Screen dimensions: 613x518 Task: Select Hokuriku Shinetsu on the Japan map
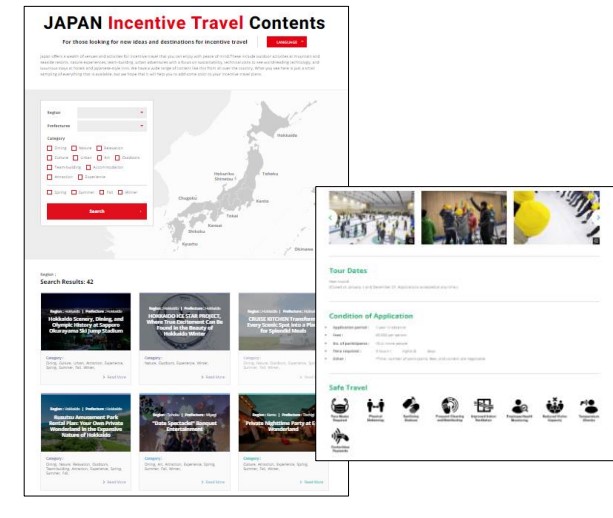coord(224,176)
